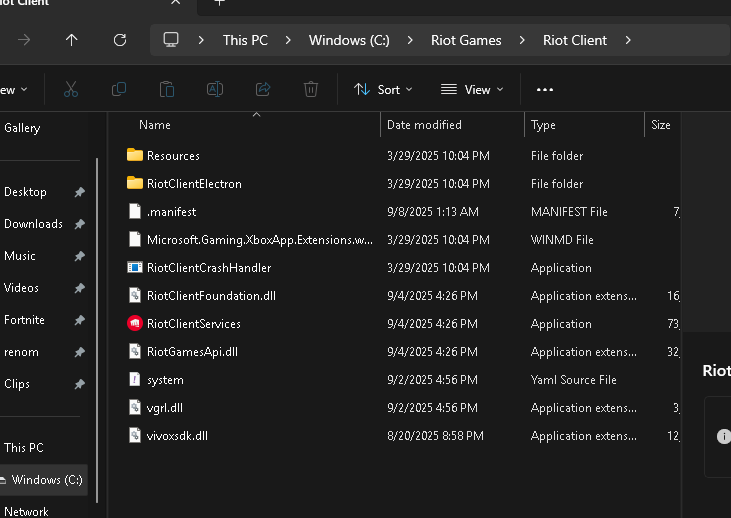Click the RiotClientFoundation.dll file icon
Viewport: 731px width, 518px height.
coord(135,295)
